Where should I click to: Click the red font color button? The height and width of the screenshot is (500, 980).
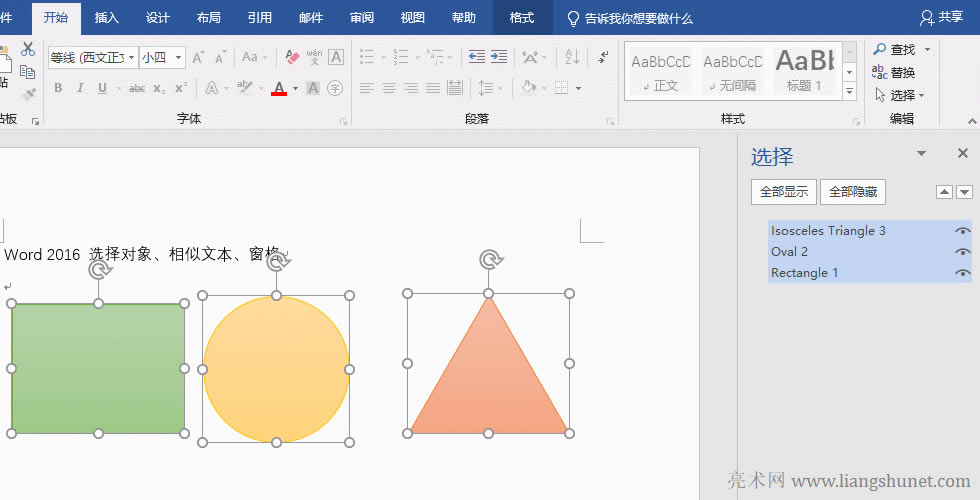[278, 88]
